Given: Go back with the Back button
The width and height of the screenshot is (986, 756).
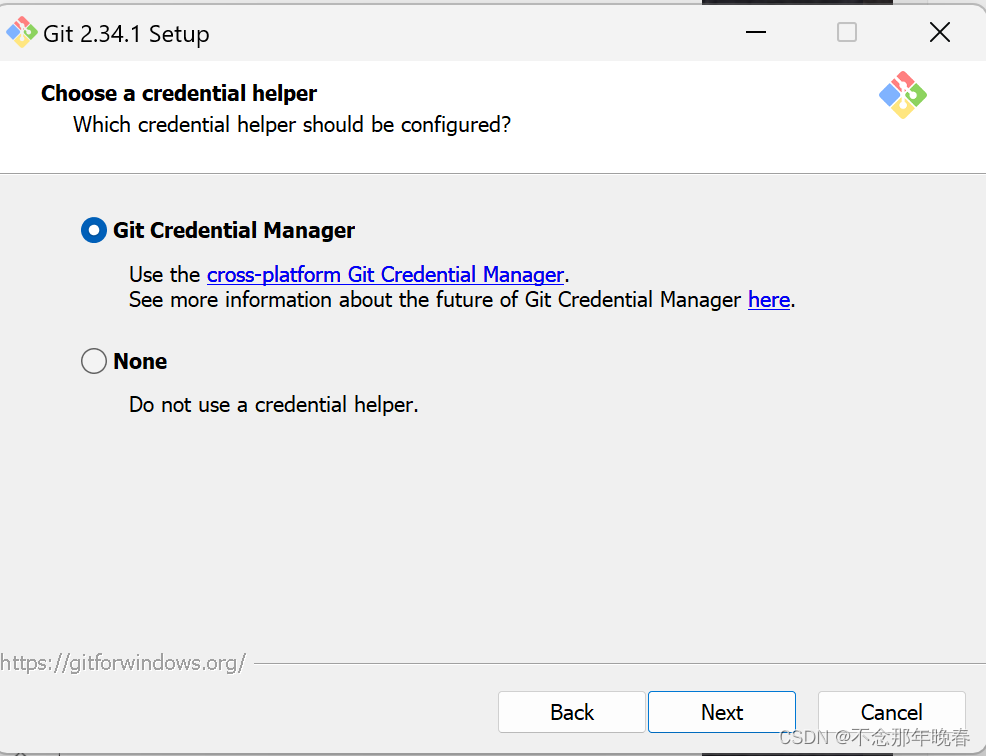Looking at the screenshot, I should click(x=572, y=712).
